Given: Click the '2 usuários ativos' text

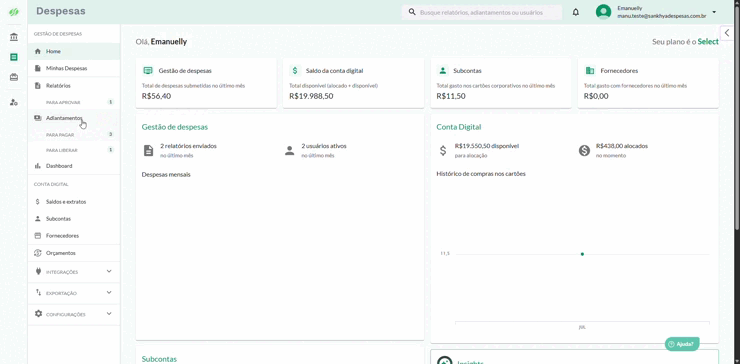Looking at the screenshot, I should [324, 146].
